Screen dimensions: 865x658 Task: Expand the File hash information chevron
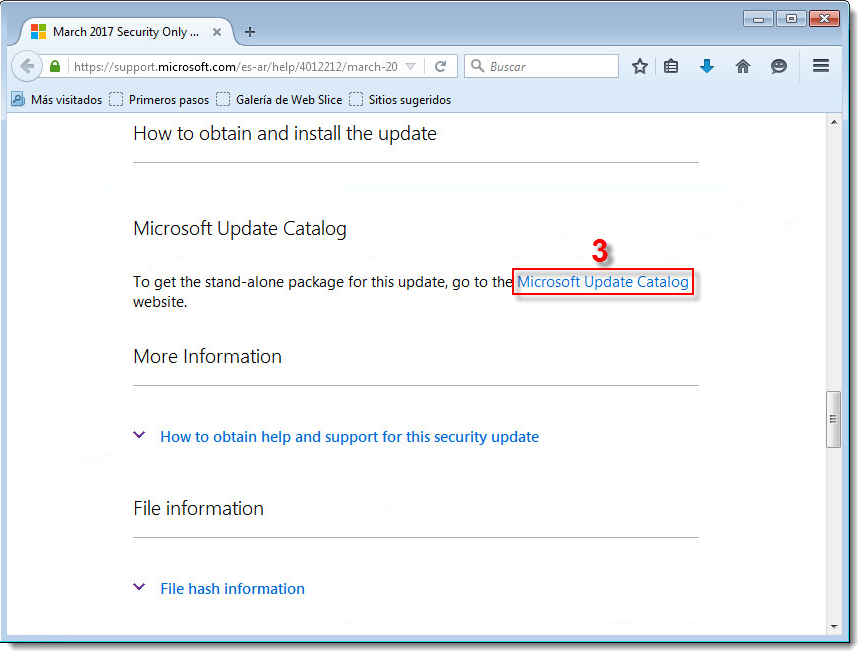tap(139, 587)
